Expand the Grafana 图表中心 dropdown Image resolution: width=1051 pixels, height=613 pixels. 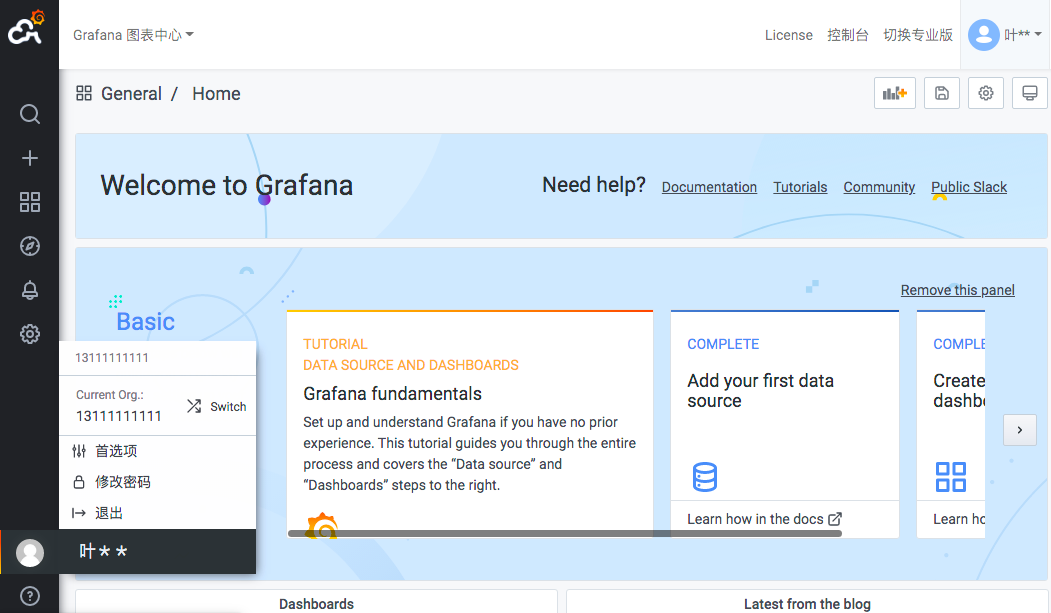[x=133, y=35]
